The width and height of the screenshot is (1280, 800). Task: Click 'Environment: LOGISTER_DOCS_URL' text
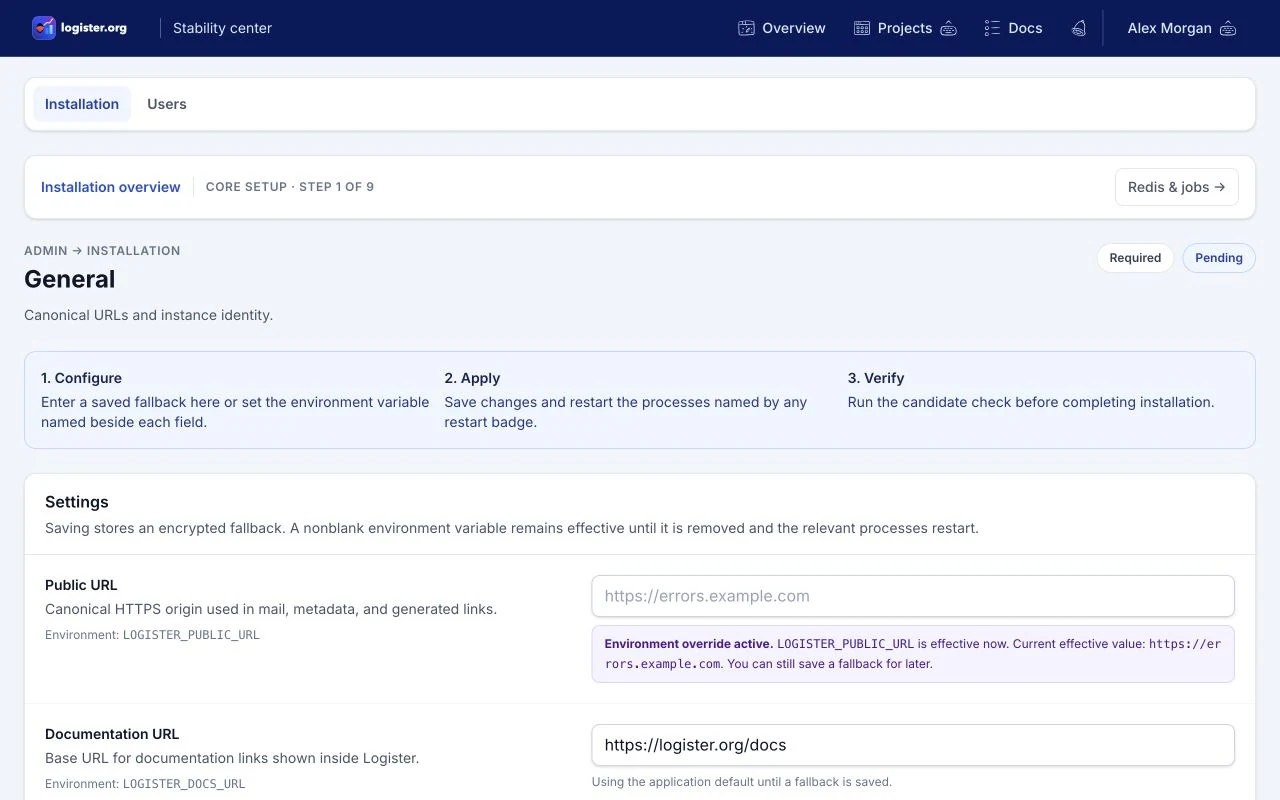click(145, 784)
